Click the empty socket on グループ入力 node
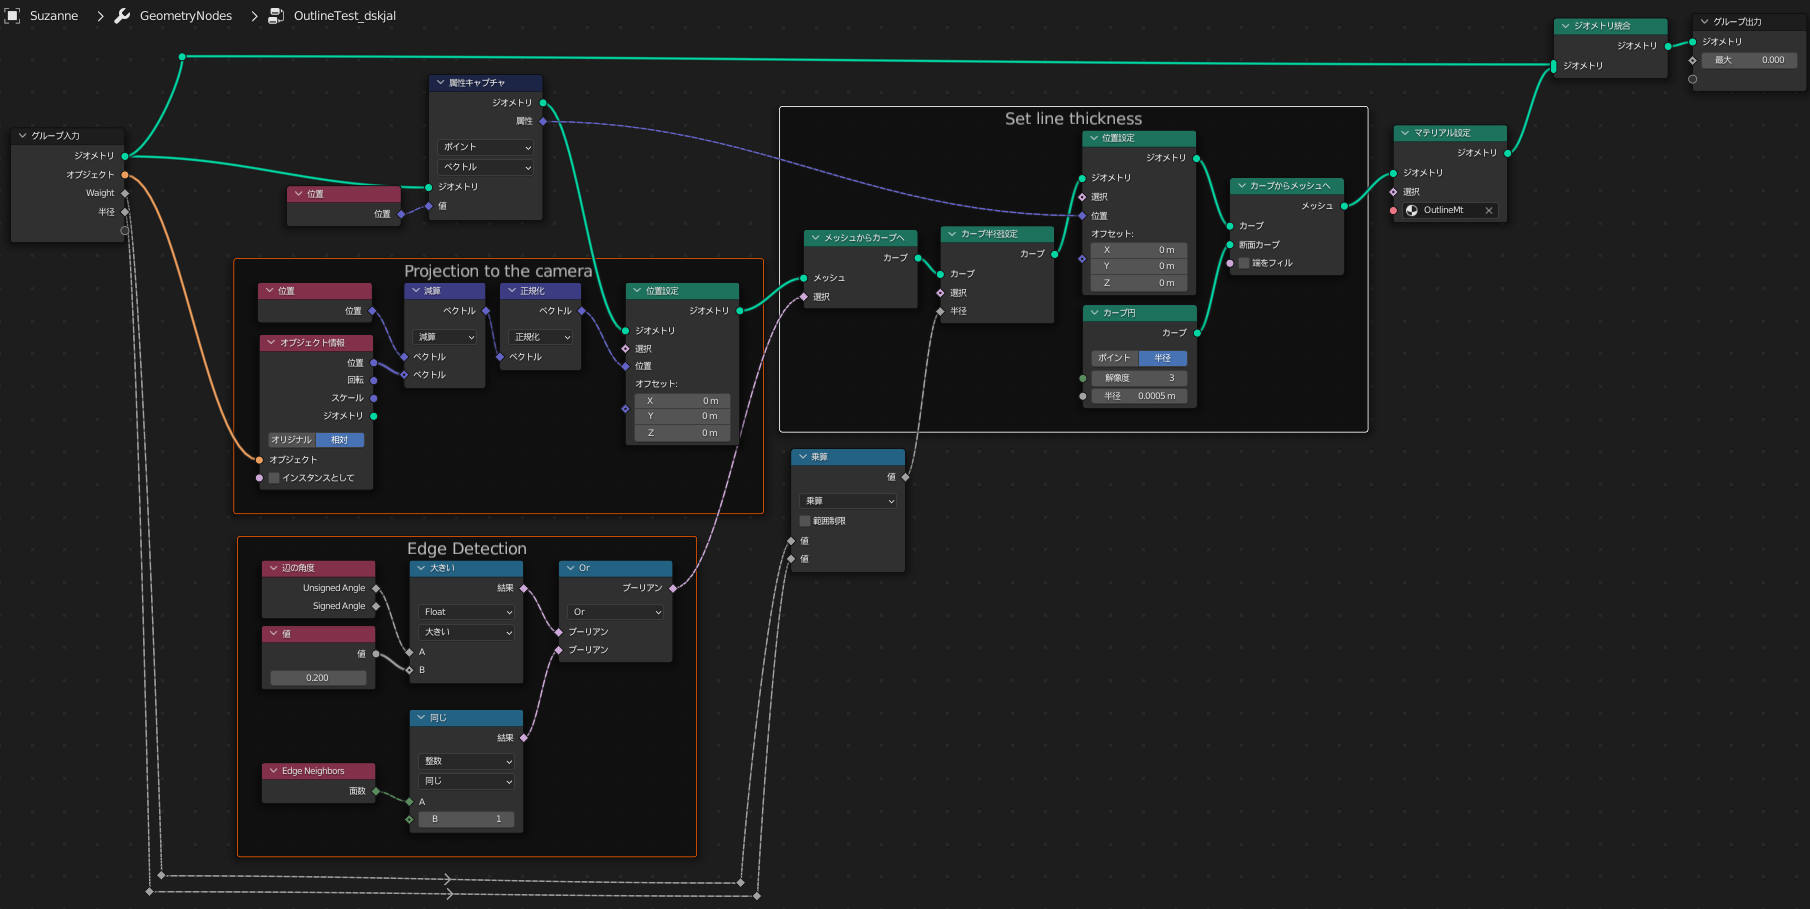The width and height of the screenshot is (1810, 909). pyautogui.click(x=125, y=230)
